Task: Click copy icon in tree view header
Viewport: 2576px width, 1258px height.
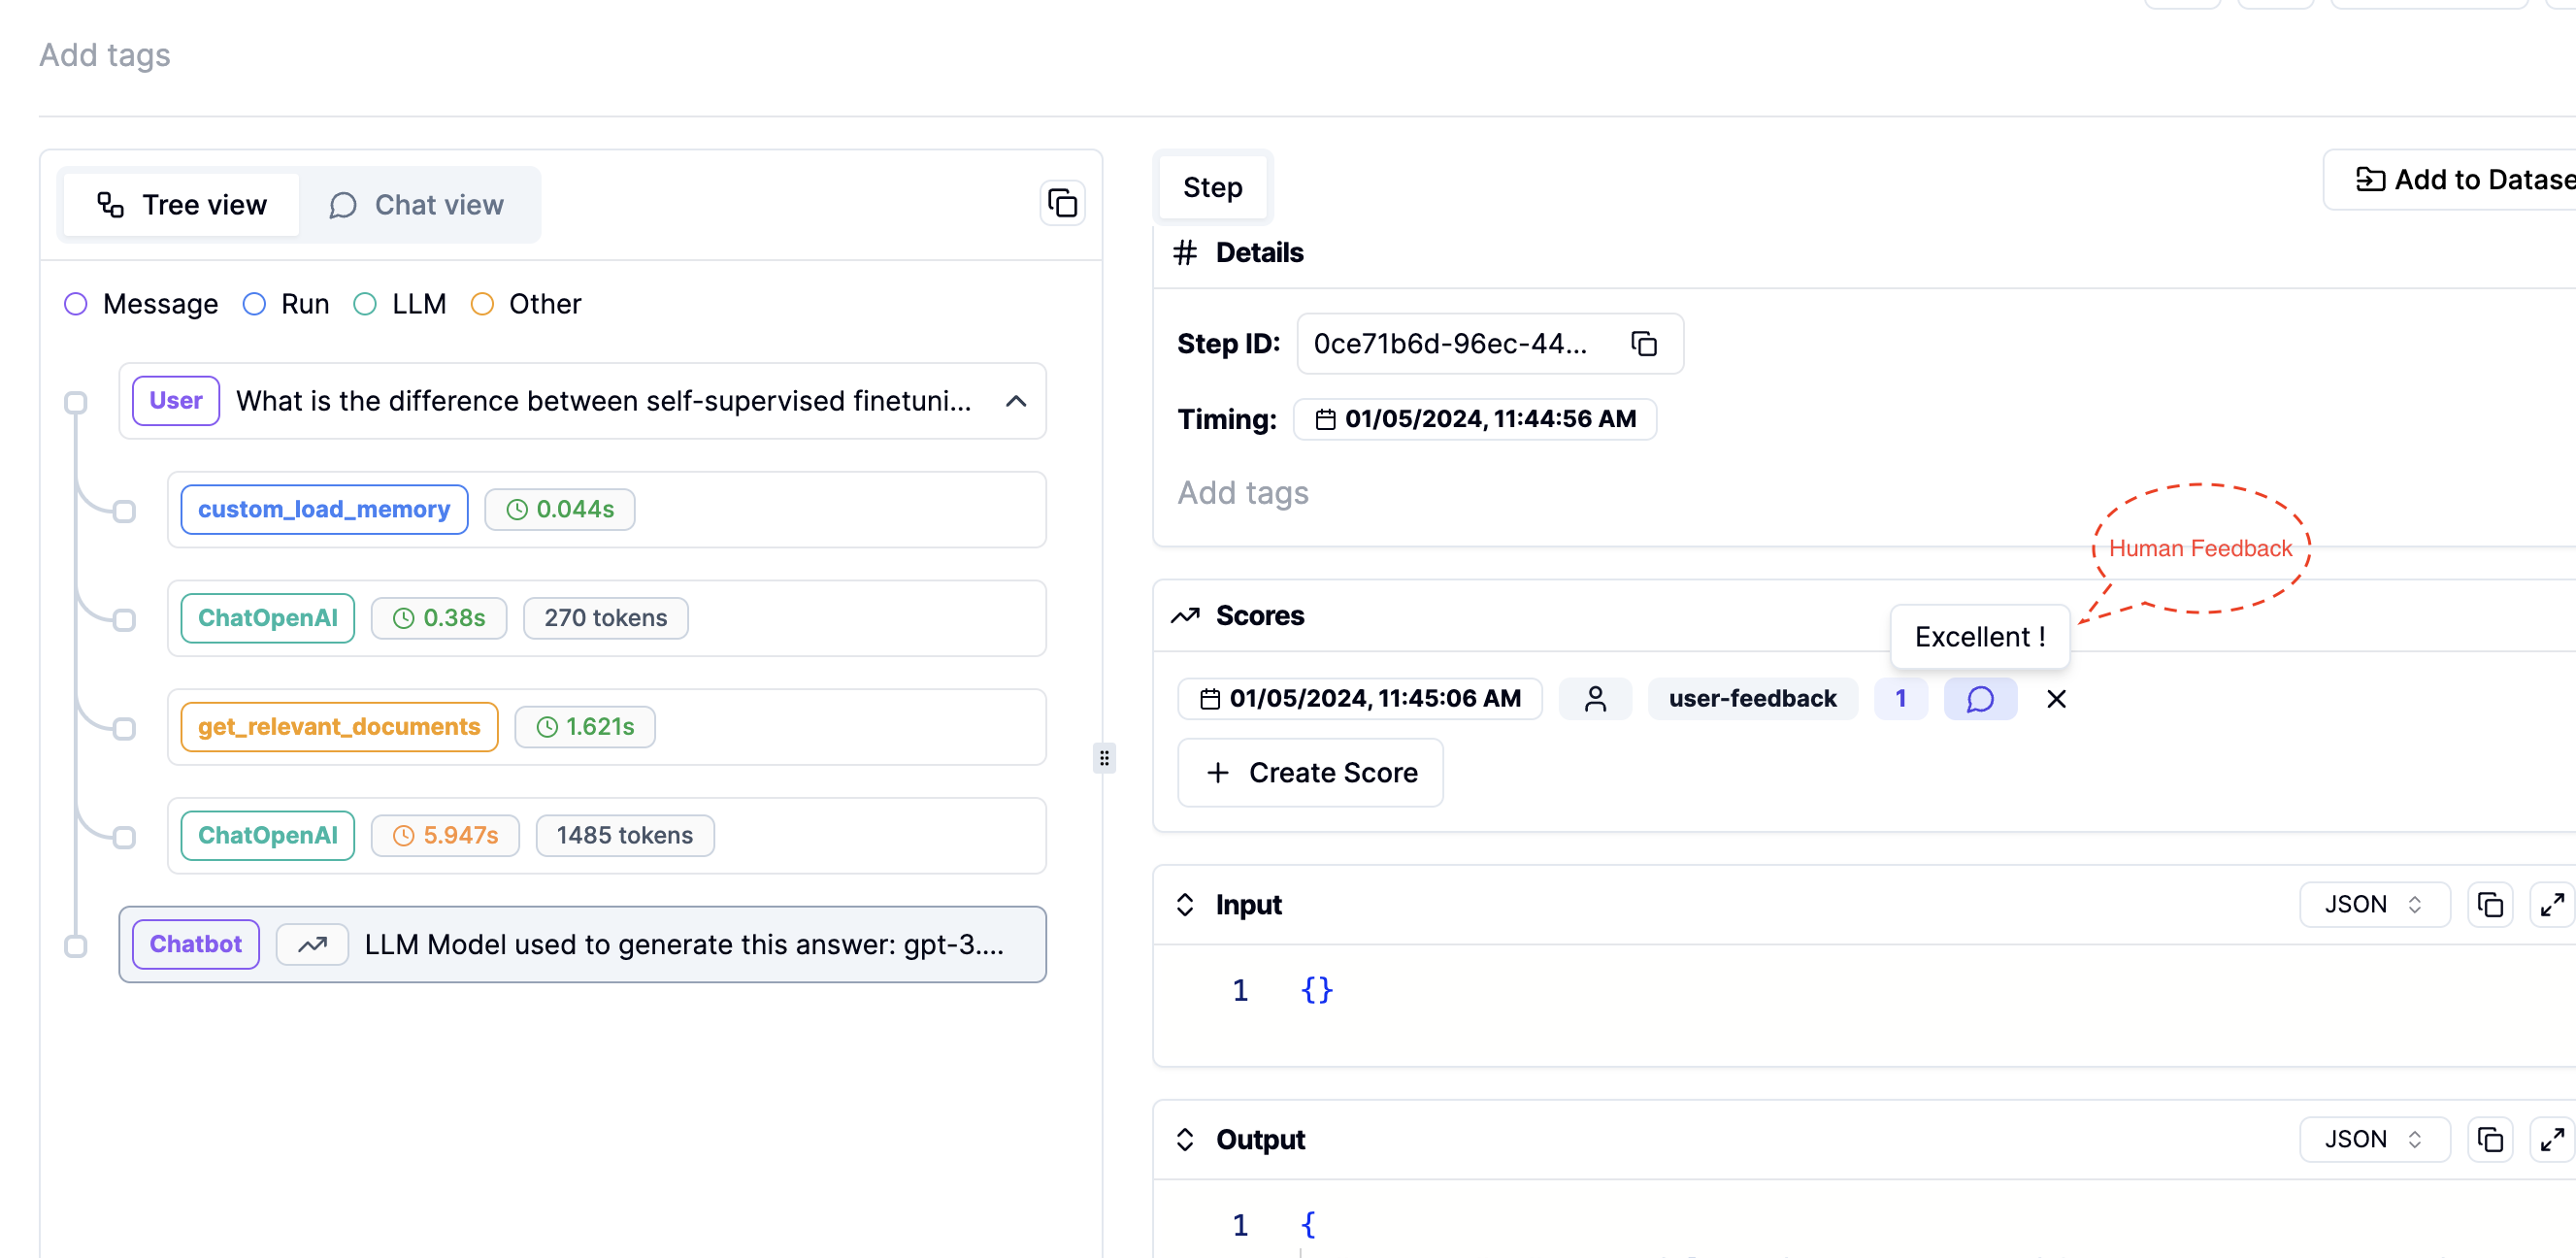Action: [x=1062, y=204]
